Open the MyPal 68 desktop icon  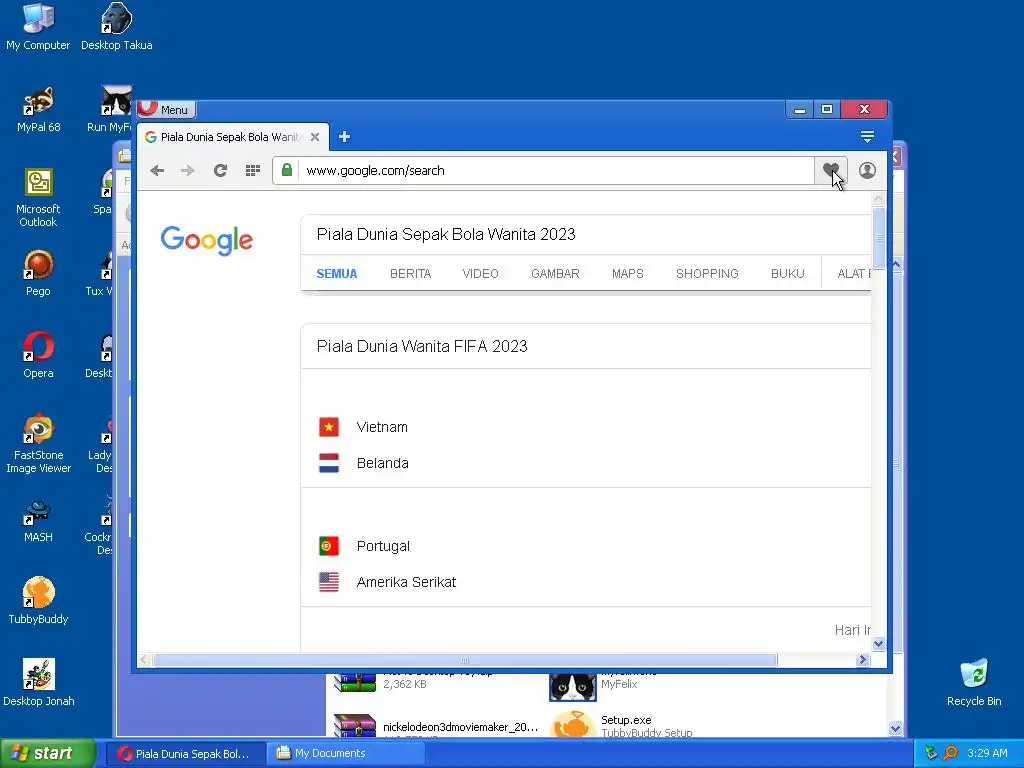click(38, 110)
